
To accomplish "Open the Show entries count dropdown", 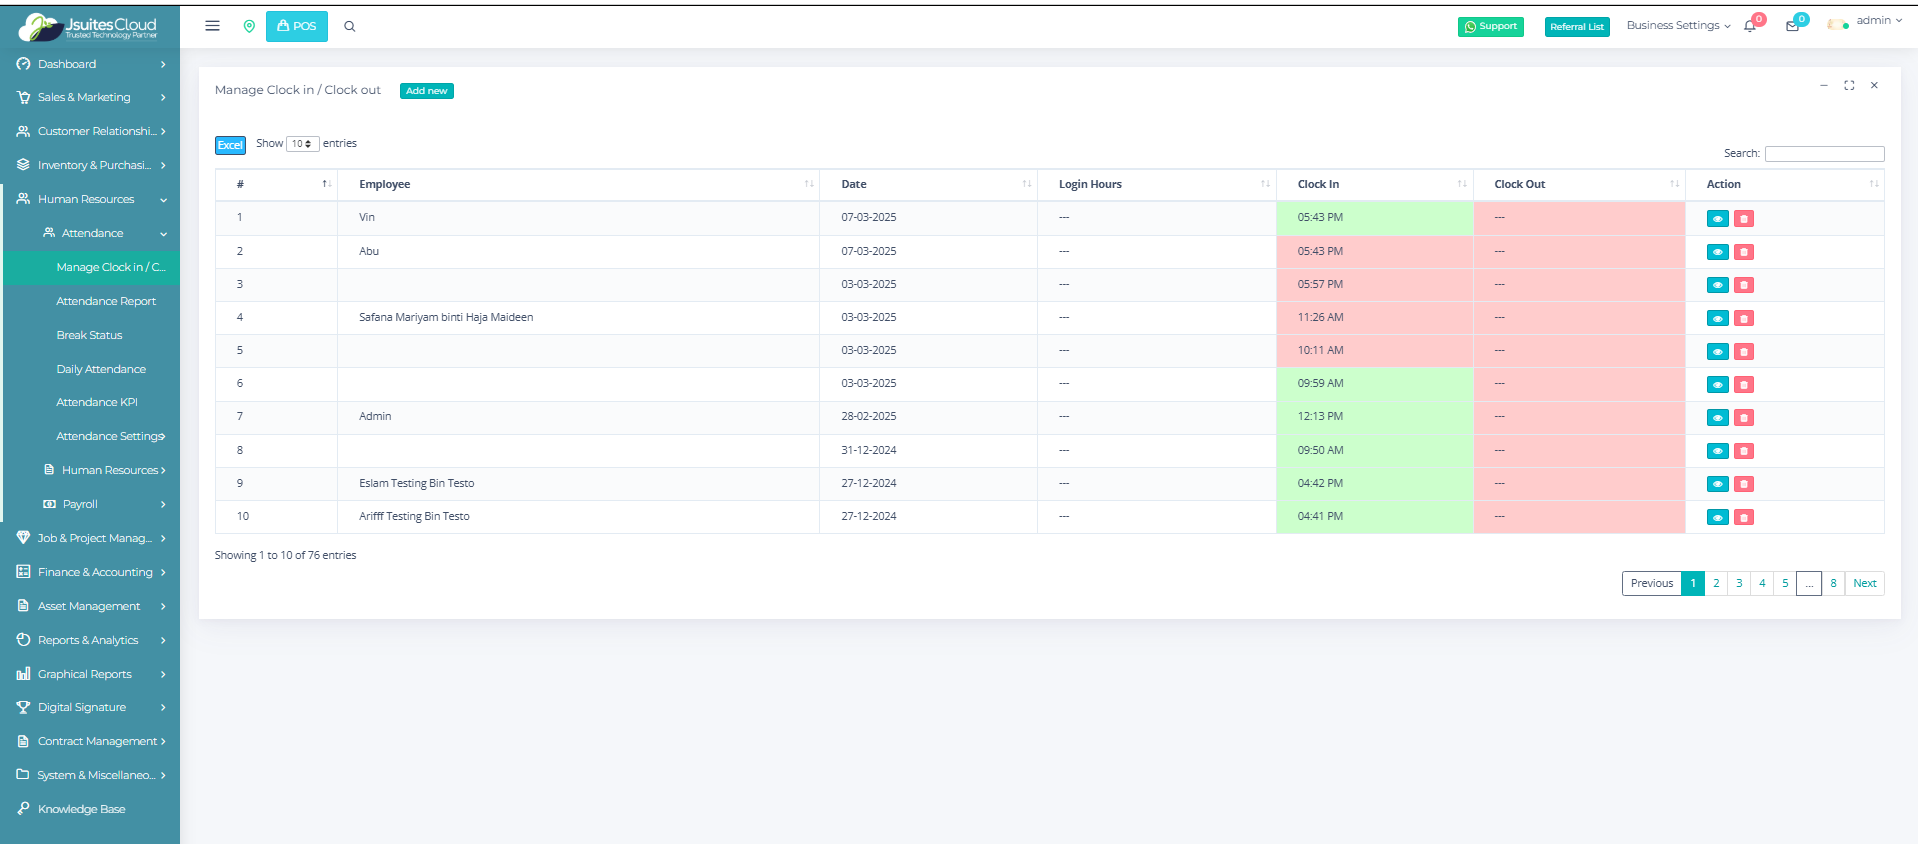I will pos(302,144).
